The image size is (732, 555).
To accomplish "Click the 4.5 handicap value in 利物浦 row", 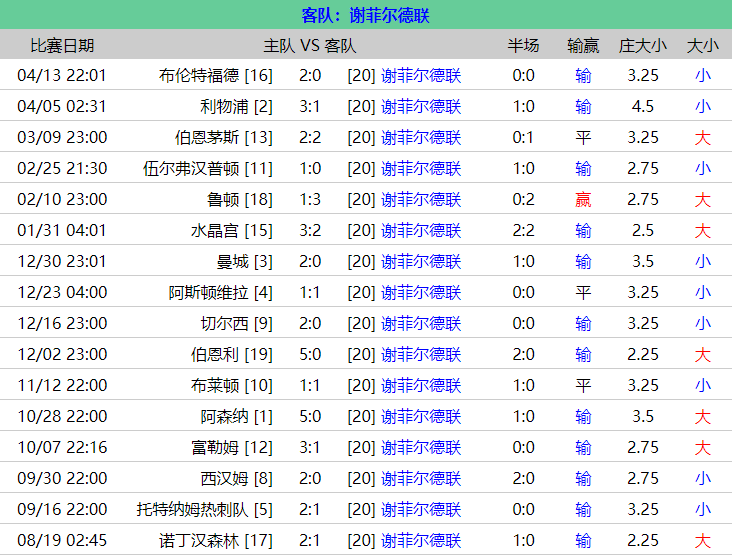I will pos(643,106).
